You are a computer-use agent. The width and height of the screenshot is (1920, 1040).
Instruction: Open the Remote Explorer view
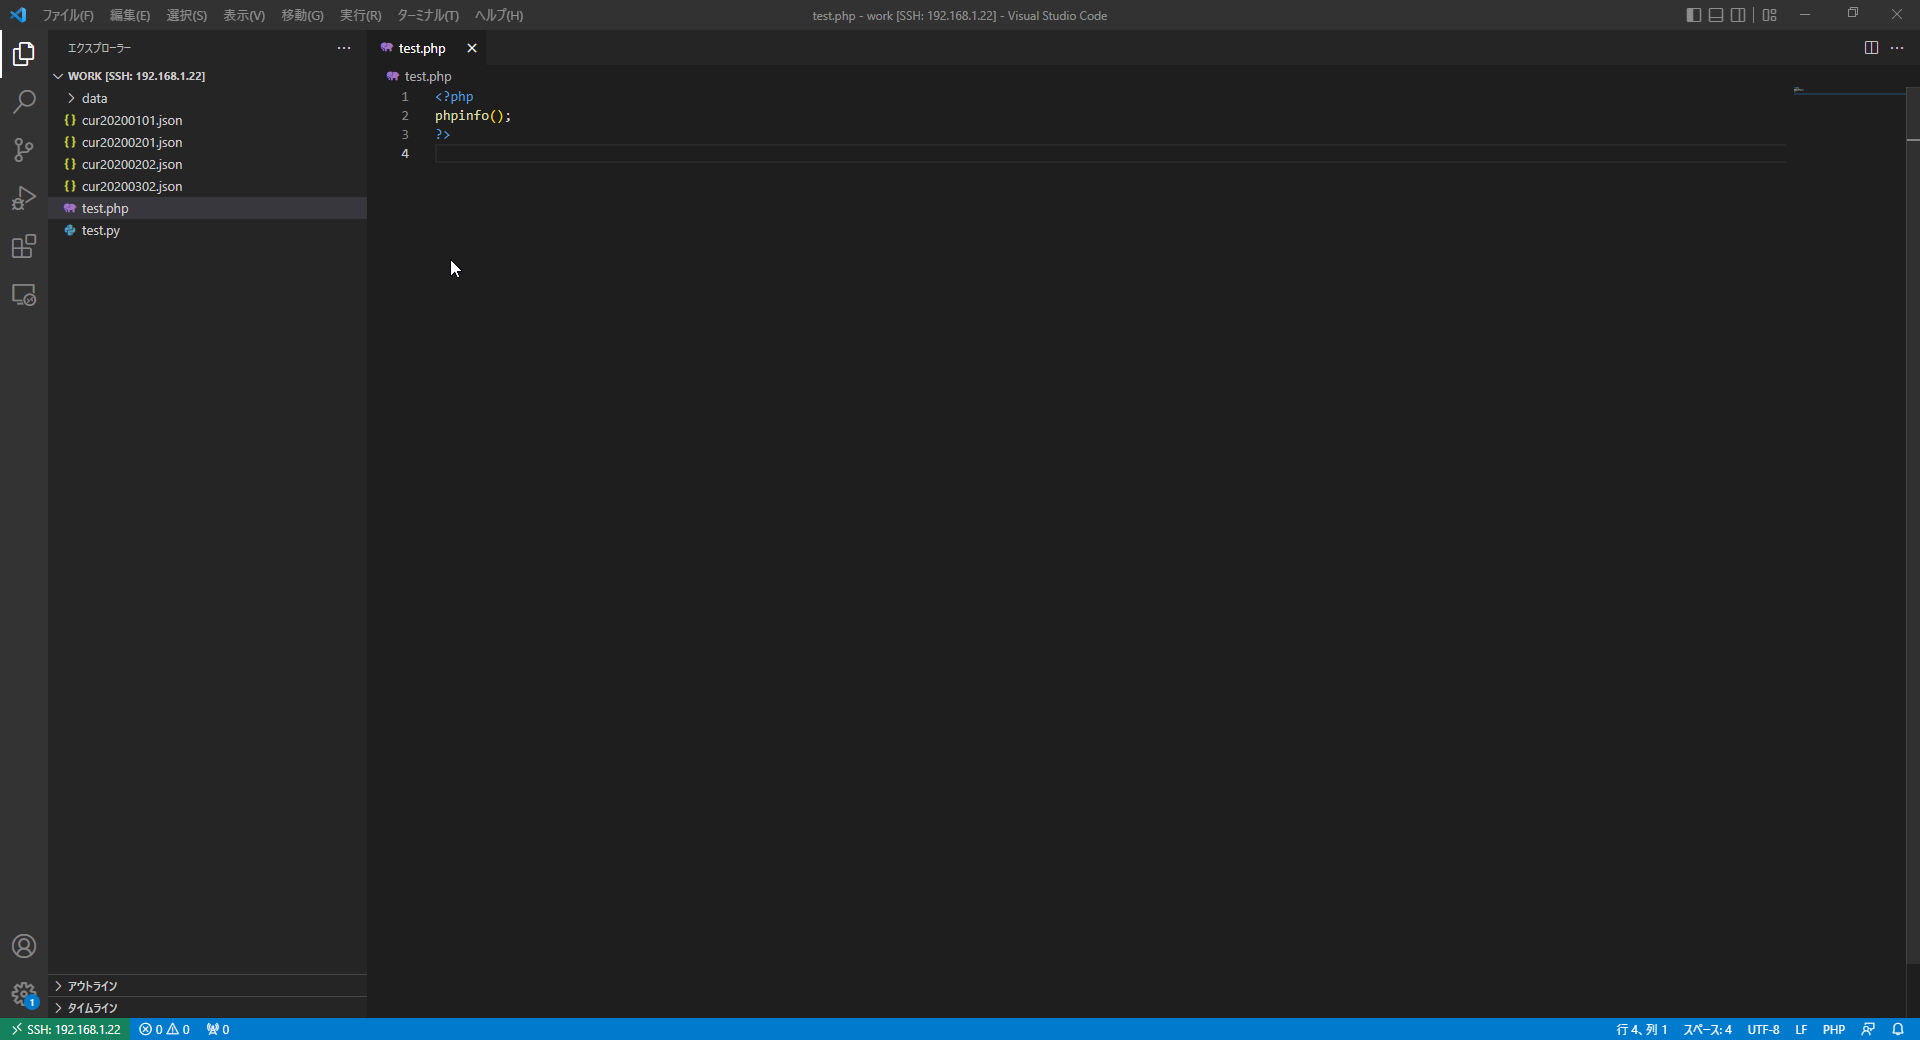(x=24, y=295)
